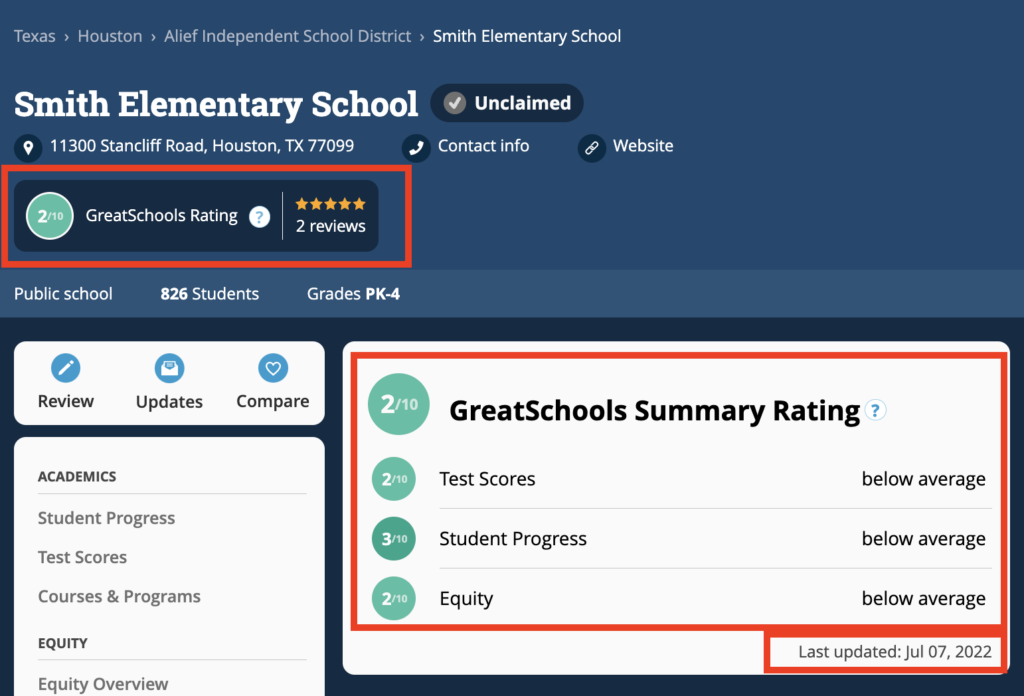Image resolution: width=1024 pixels, height=696 pixels.
Task: Click below average beside Test Scores
Action: 923,479
